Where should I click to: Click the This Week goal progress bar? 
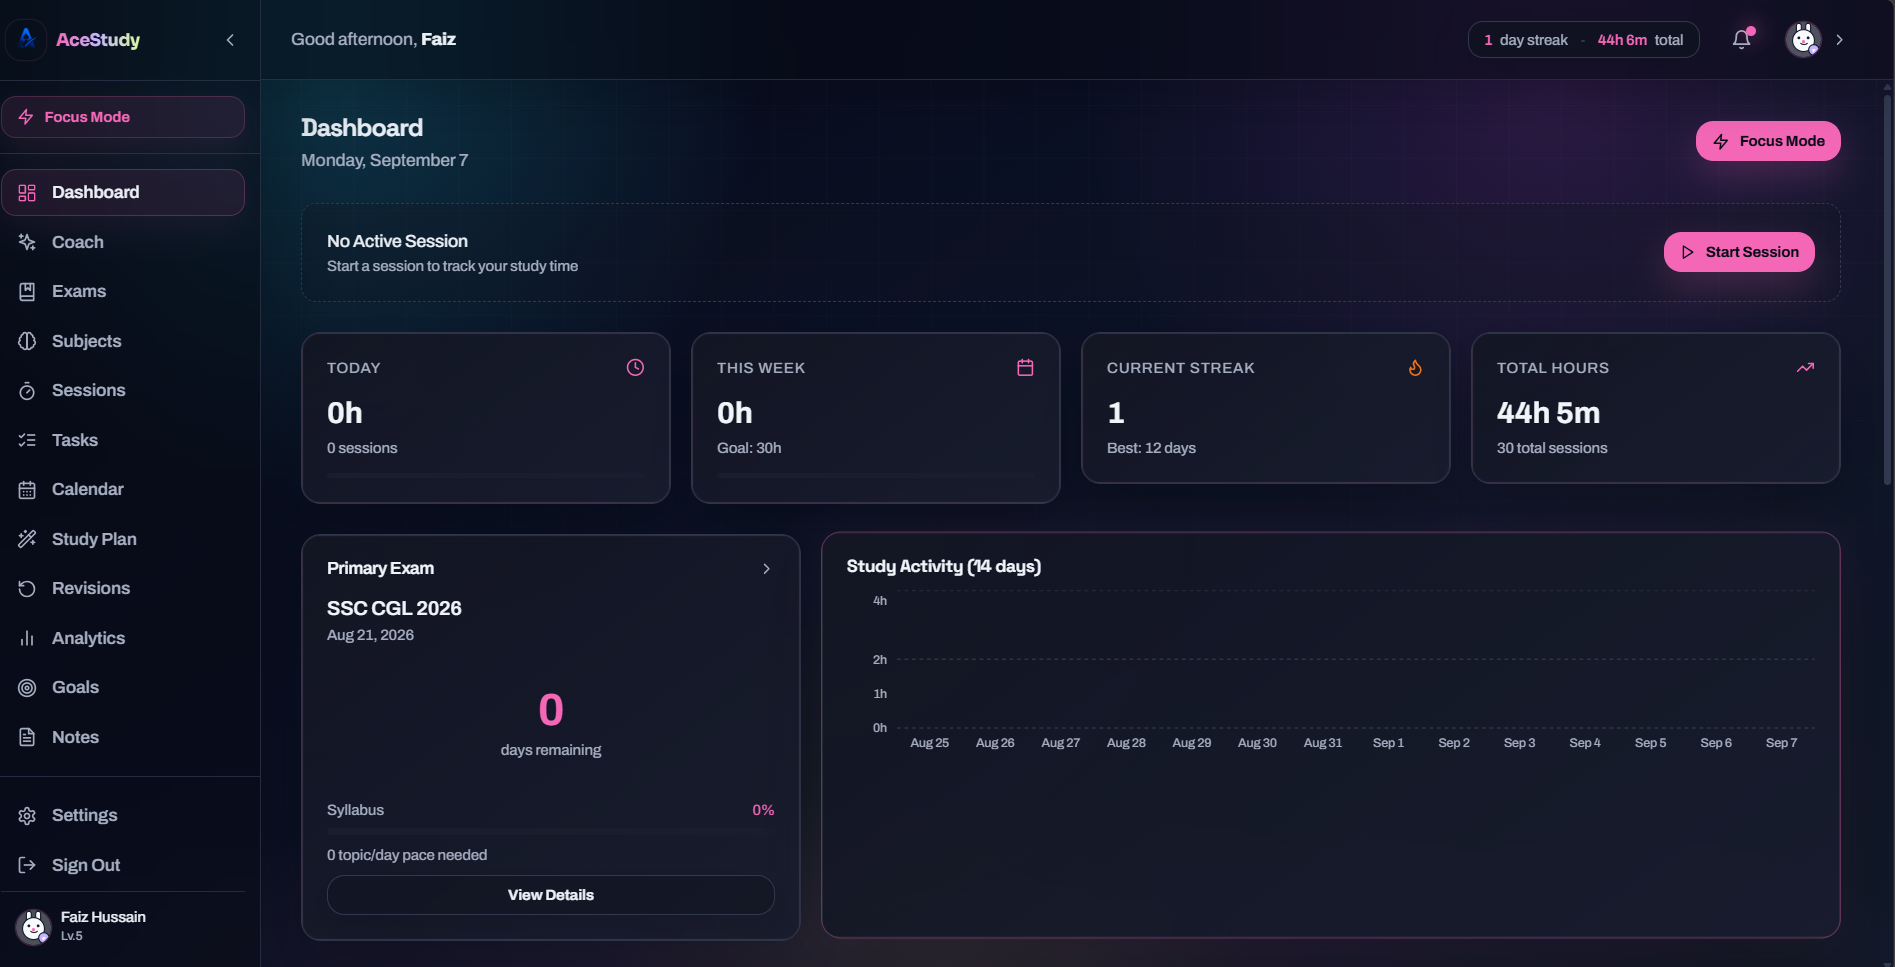[x=875, y=475]
